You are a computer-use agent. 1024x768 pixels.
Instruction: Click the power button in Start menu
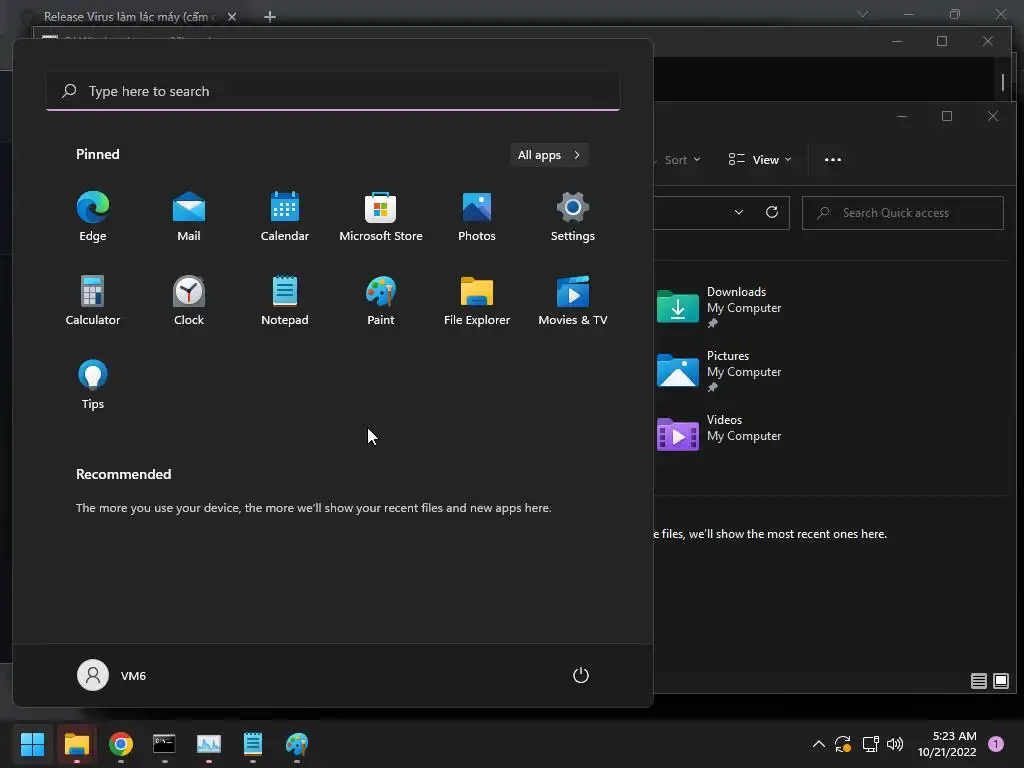pyautogui.click(x=581, y=675)
